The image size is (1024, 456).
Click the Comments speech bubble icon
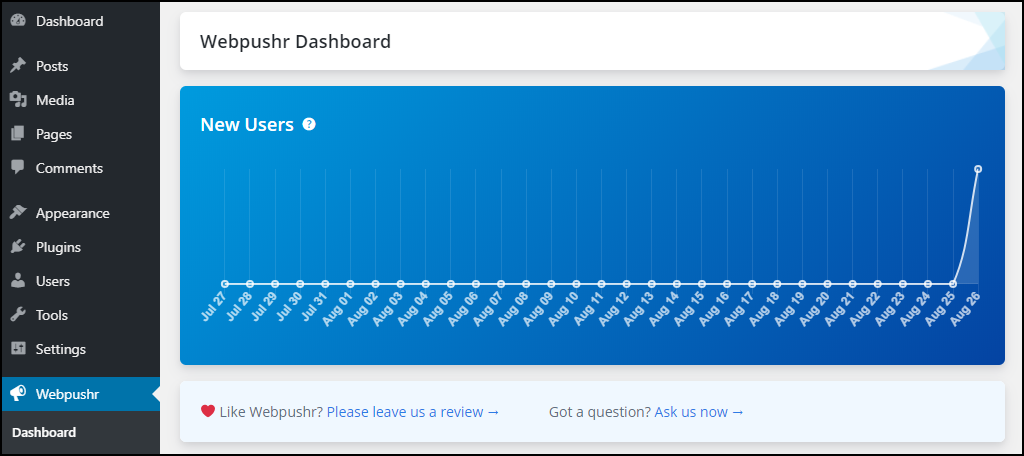coord(18,168)
